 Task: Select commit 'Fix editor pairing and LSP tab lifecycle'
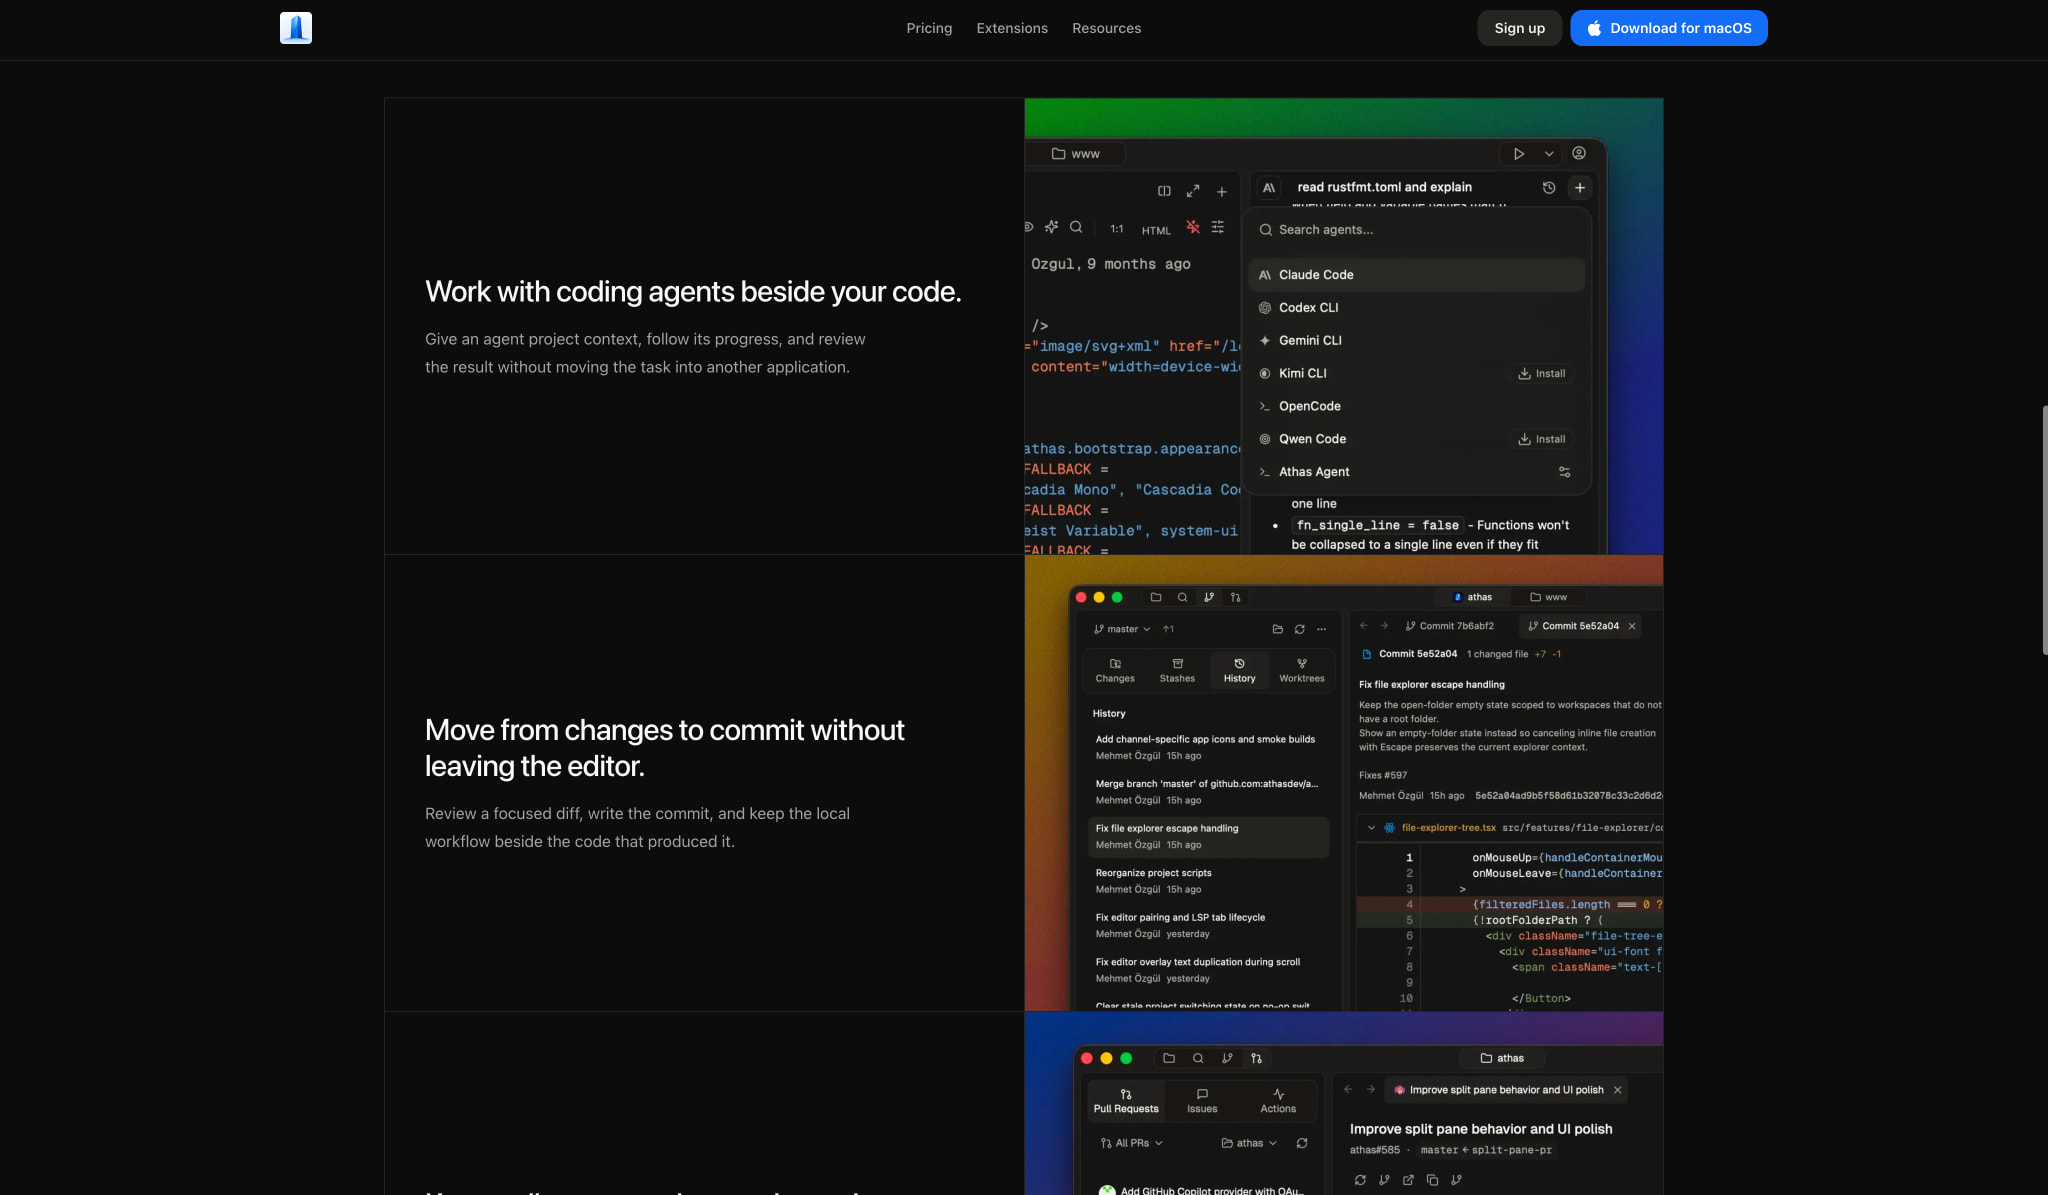pyautogui.click(x=1208, y=925)
